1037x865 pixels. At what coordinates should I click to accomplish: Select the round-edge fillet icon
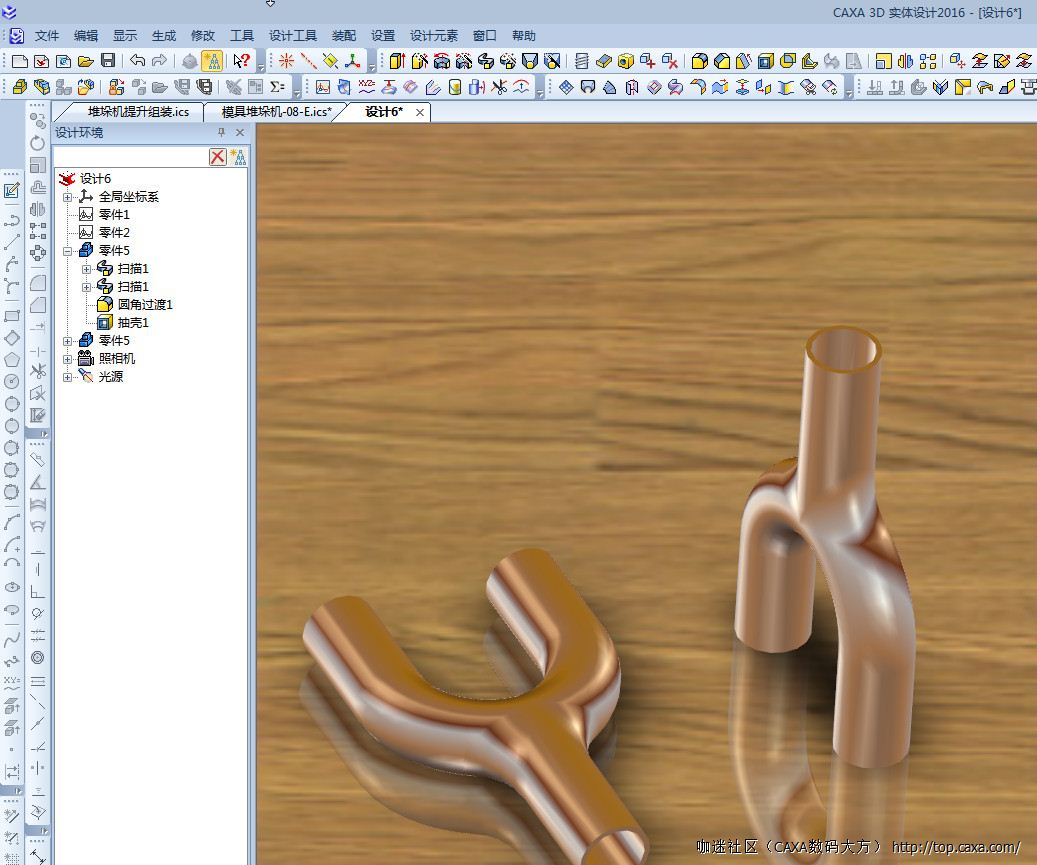700,62
